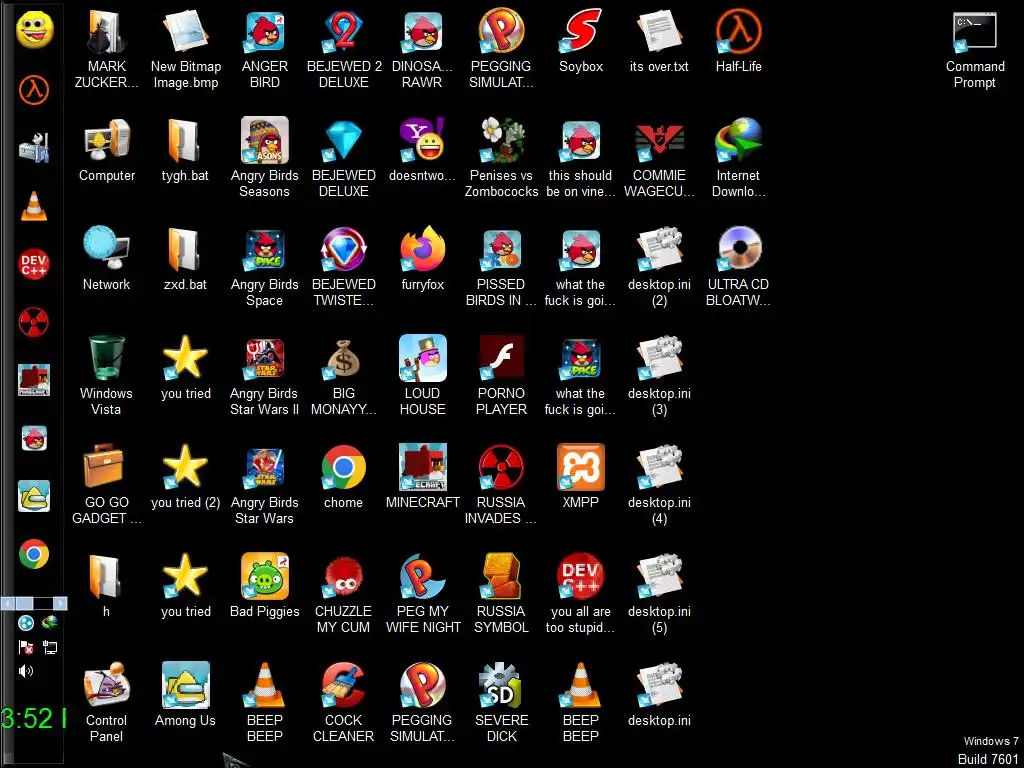Launch the ANGER BIRD shortcut
This screenshot has width=1024, height=768.
[x=264, y=50]
